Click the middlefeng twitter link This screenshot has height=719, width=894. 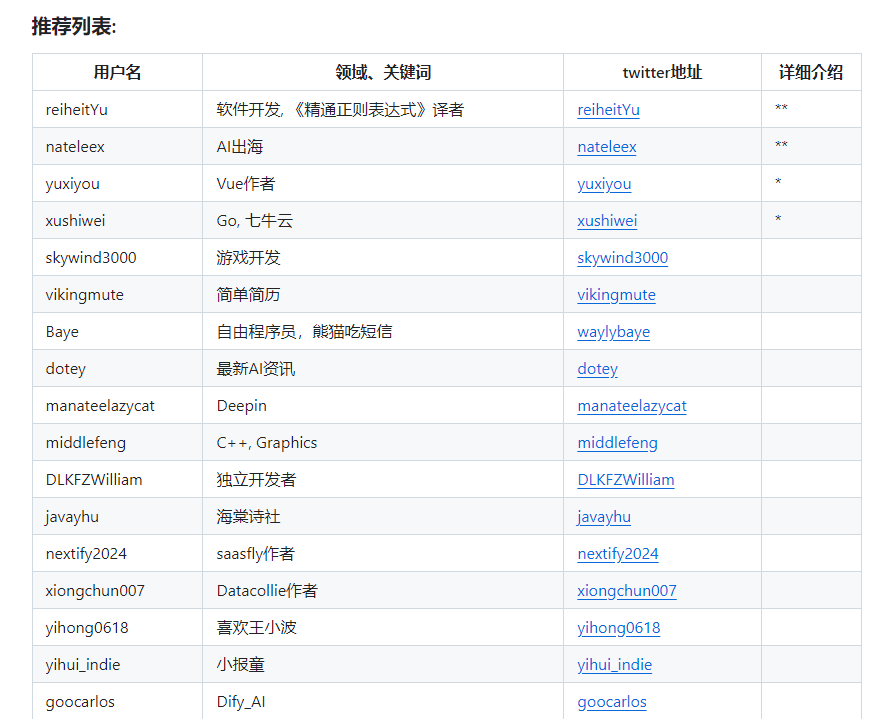pyautogui.click(x=618, y=443)
